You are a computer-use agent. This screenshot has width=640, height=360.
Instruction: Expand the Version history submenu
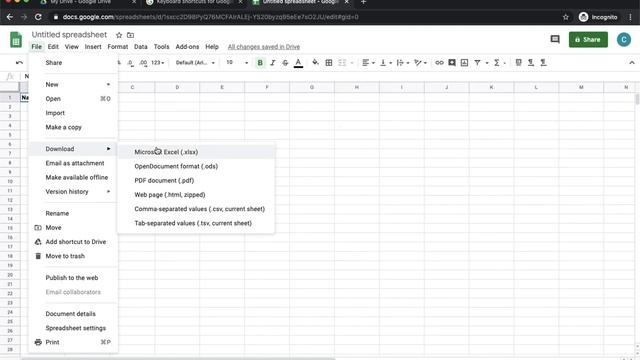pos(73,191)
